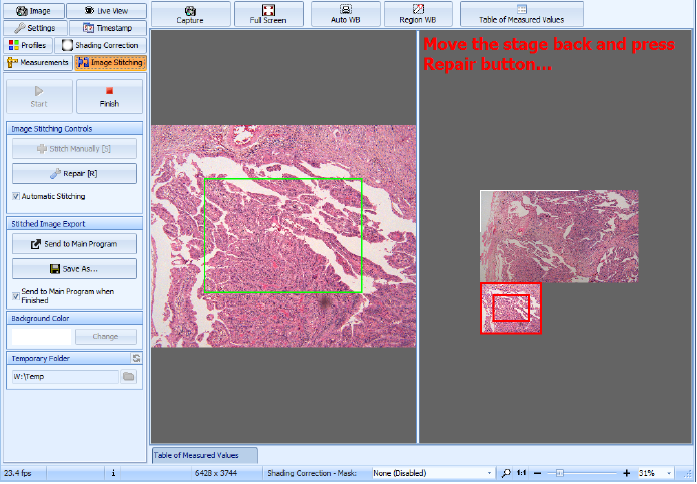
Task: Browse for temporary folder with folder icon
Action: tap(128, 377)
